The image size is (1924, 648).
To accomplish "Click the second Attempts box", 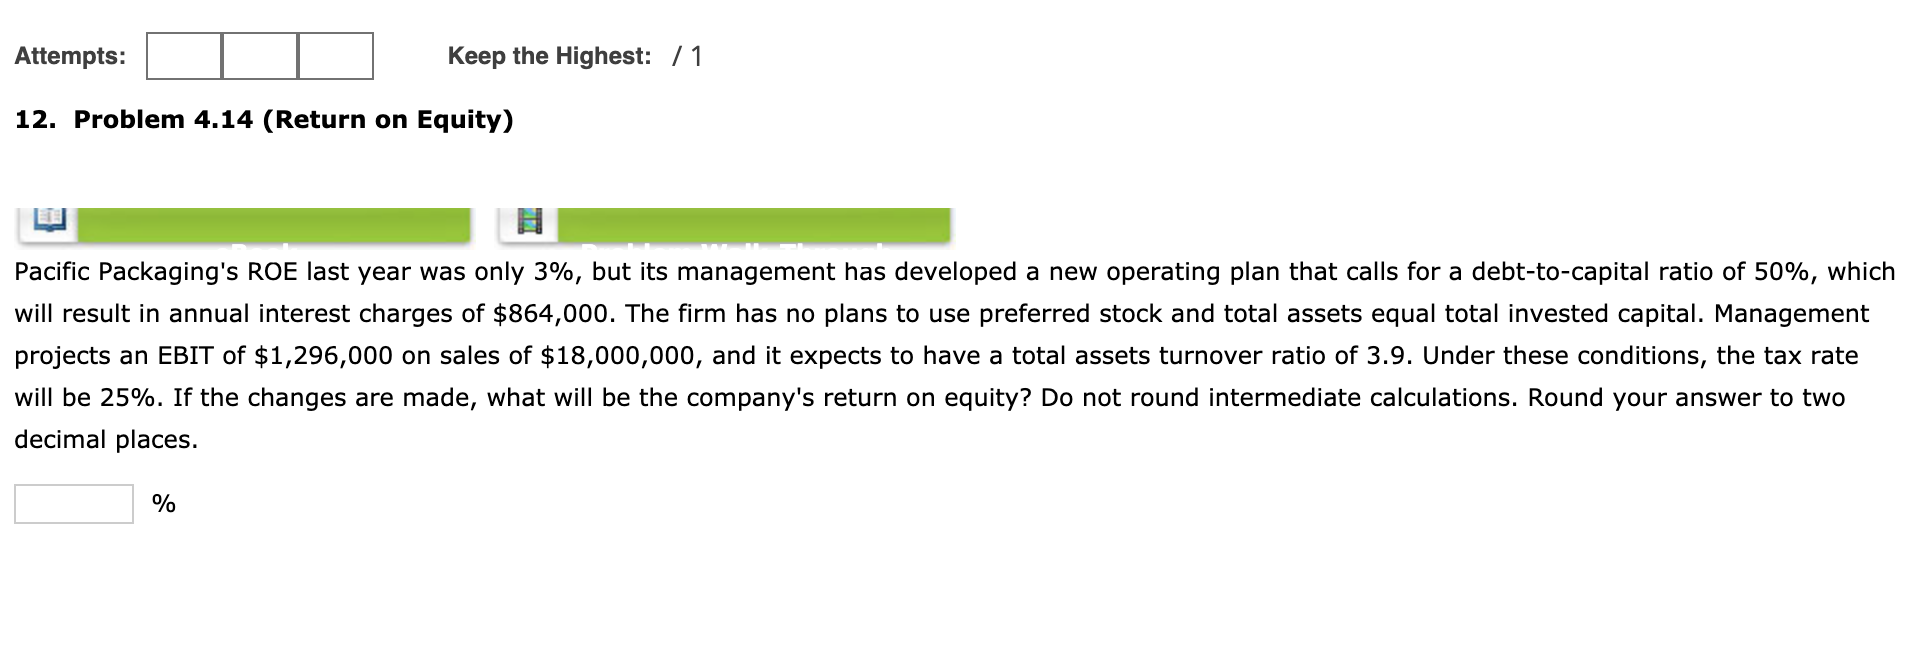I will [x=259, y=57].
